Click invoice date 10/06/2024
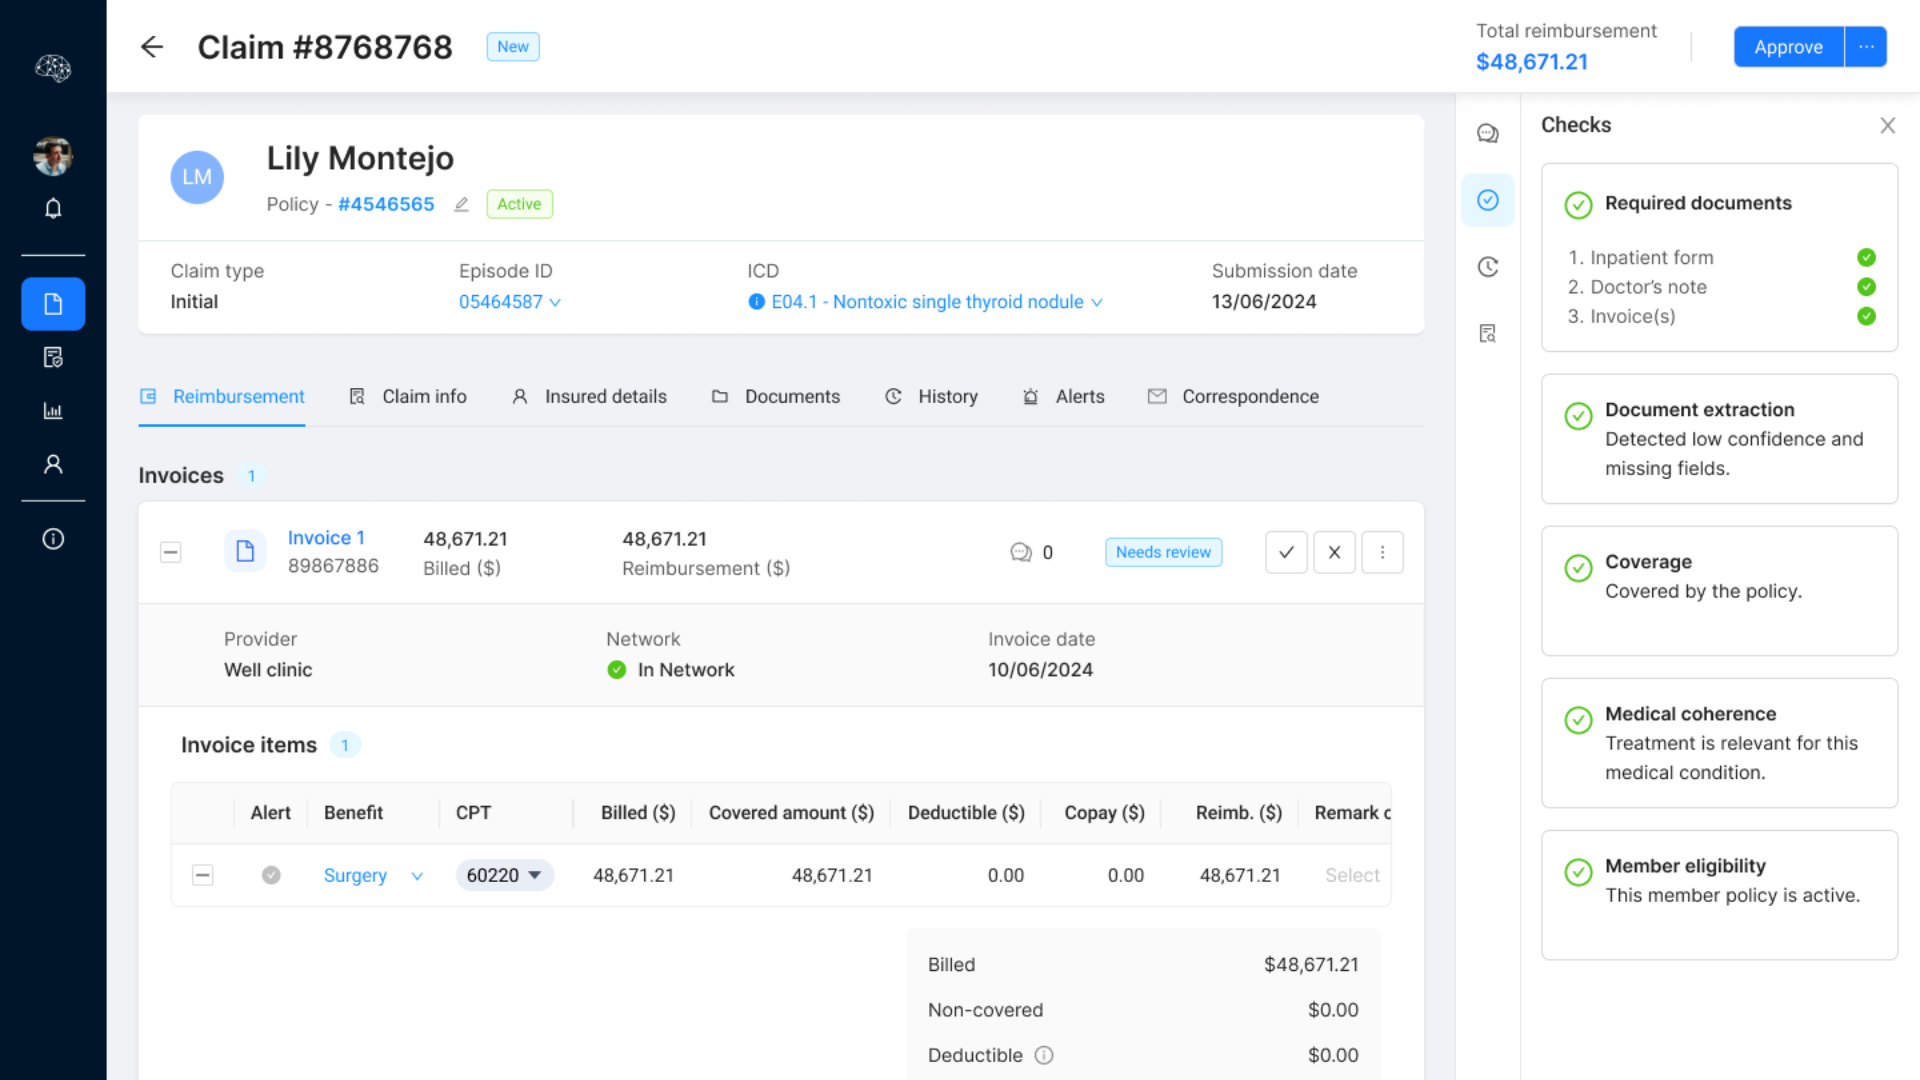This screenshot has width=1920, height=1080. (1040, 670)
